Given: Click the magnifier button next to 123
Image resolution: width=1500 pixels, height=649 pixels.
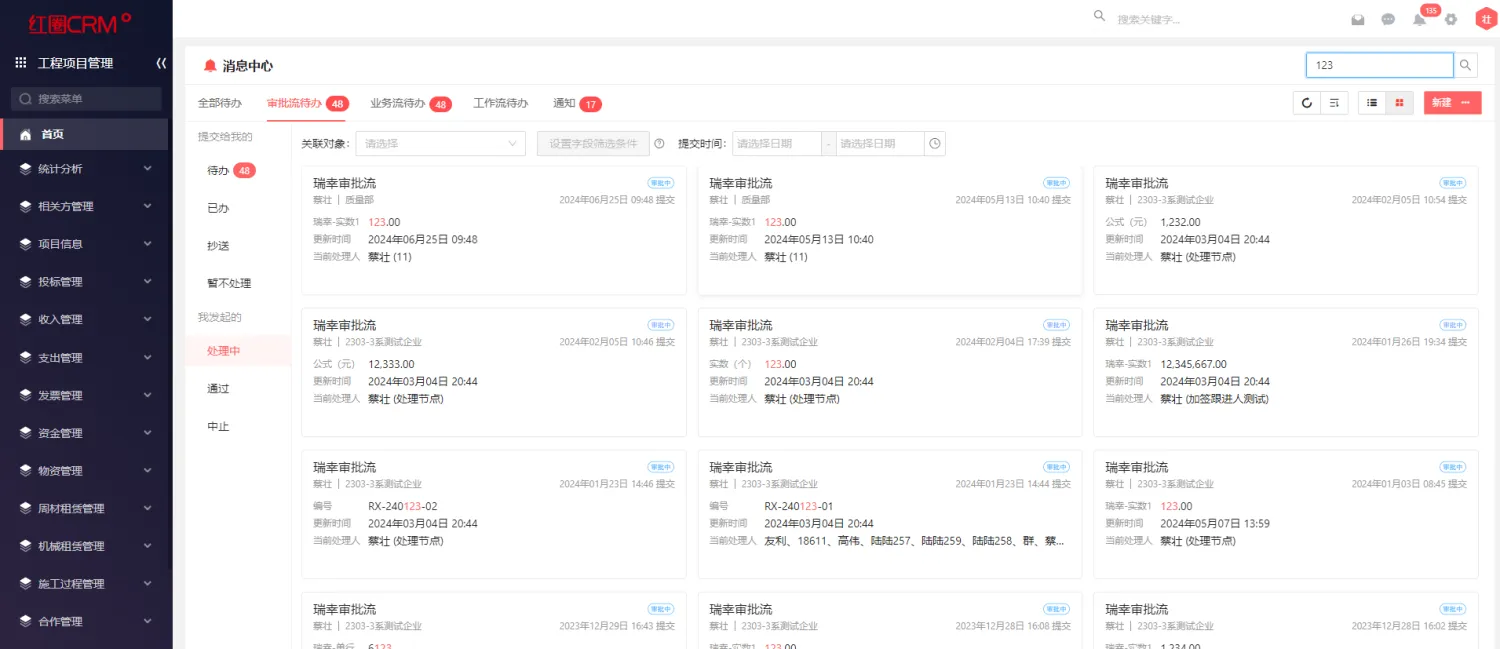Looking at the screenshot, I should [x=1465, y=65].
